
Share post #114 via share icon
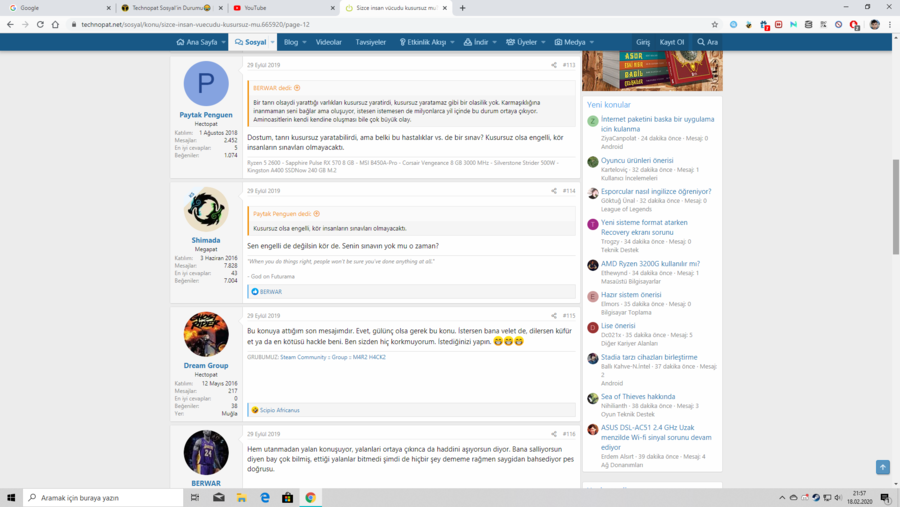(554, 191)
